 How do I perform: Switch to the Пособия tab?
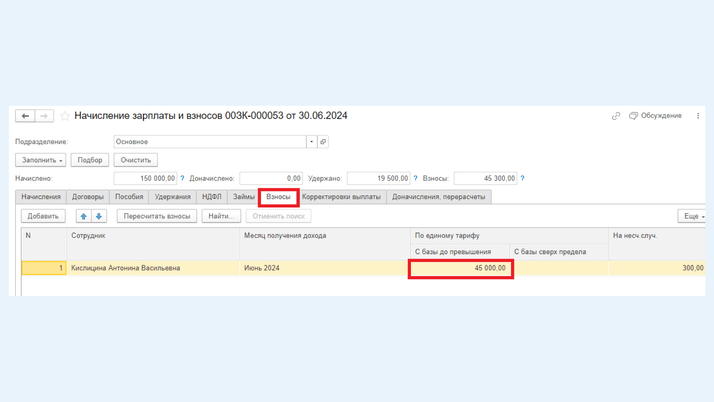pyautogui.click(x=129, y=197)
